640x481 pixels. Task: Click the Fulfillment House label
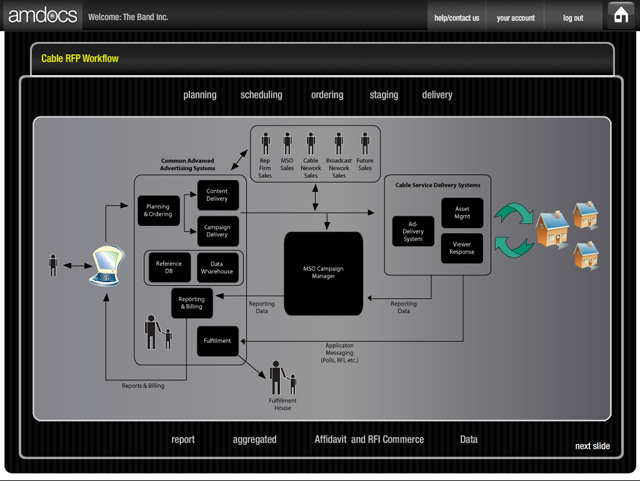pyautogui.click(x=282, y=404)
